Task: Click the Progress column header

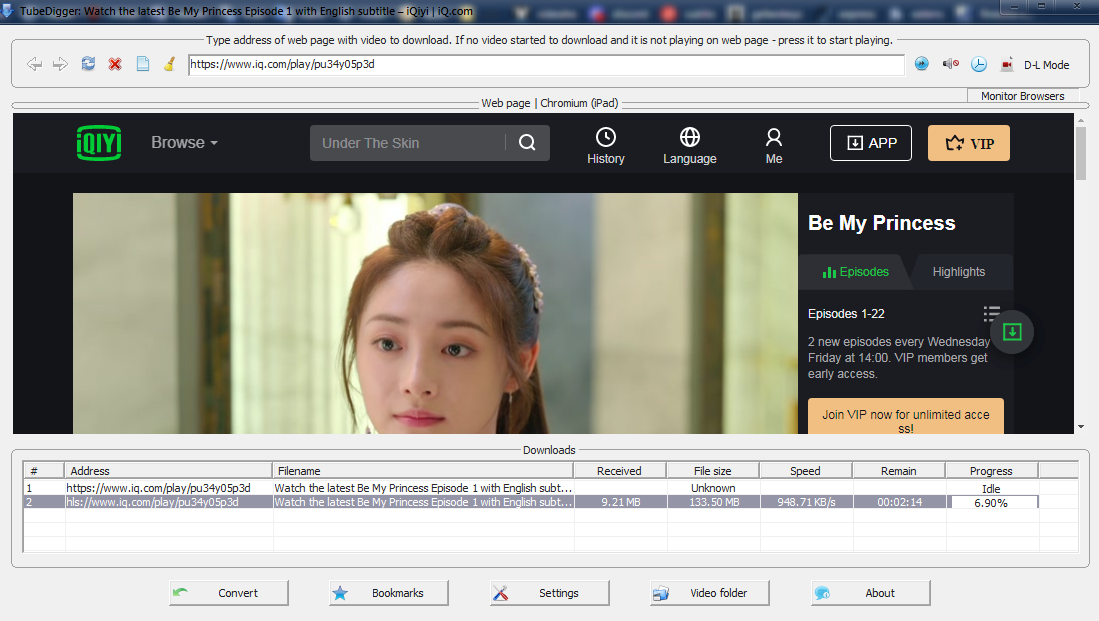Action: pos(991,471)
